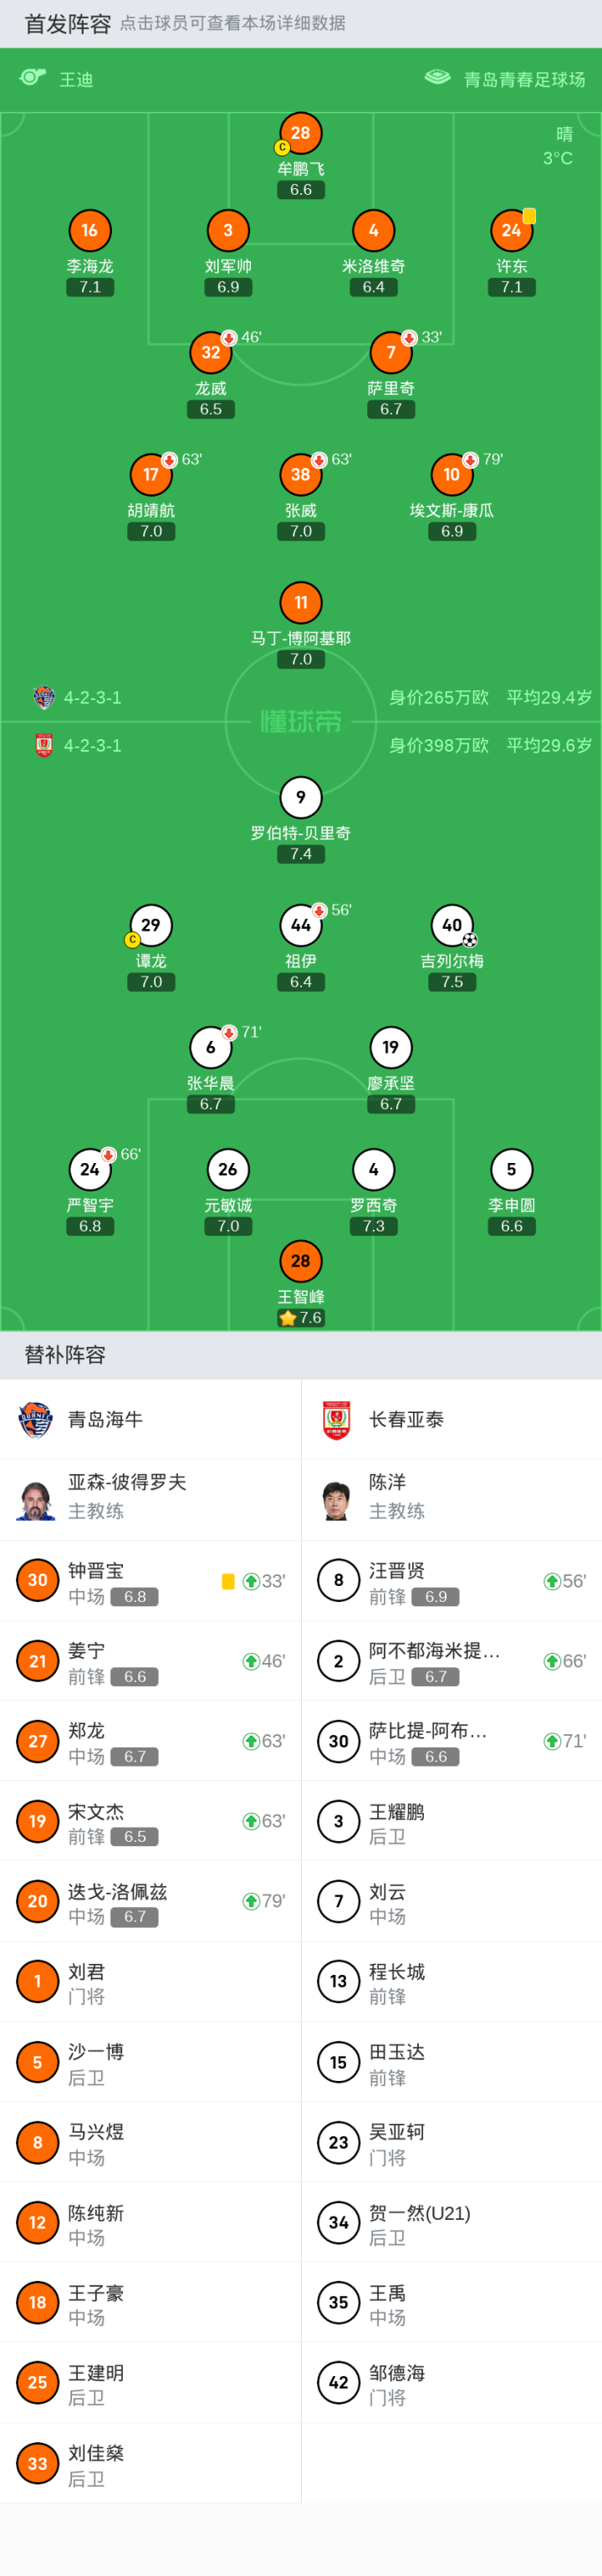Select 吉列尔梅 number 40 player badge
This screenshot has width=602, height=2576.
pyautogui.click(x=451, y=925)
